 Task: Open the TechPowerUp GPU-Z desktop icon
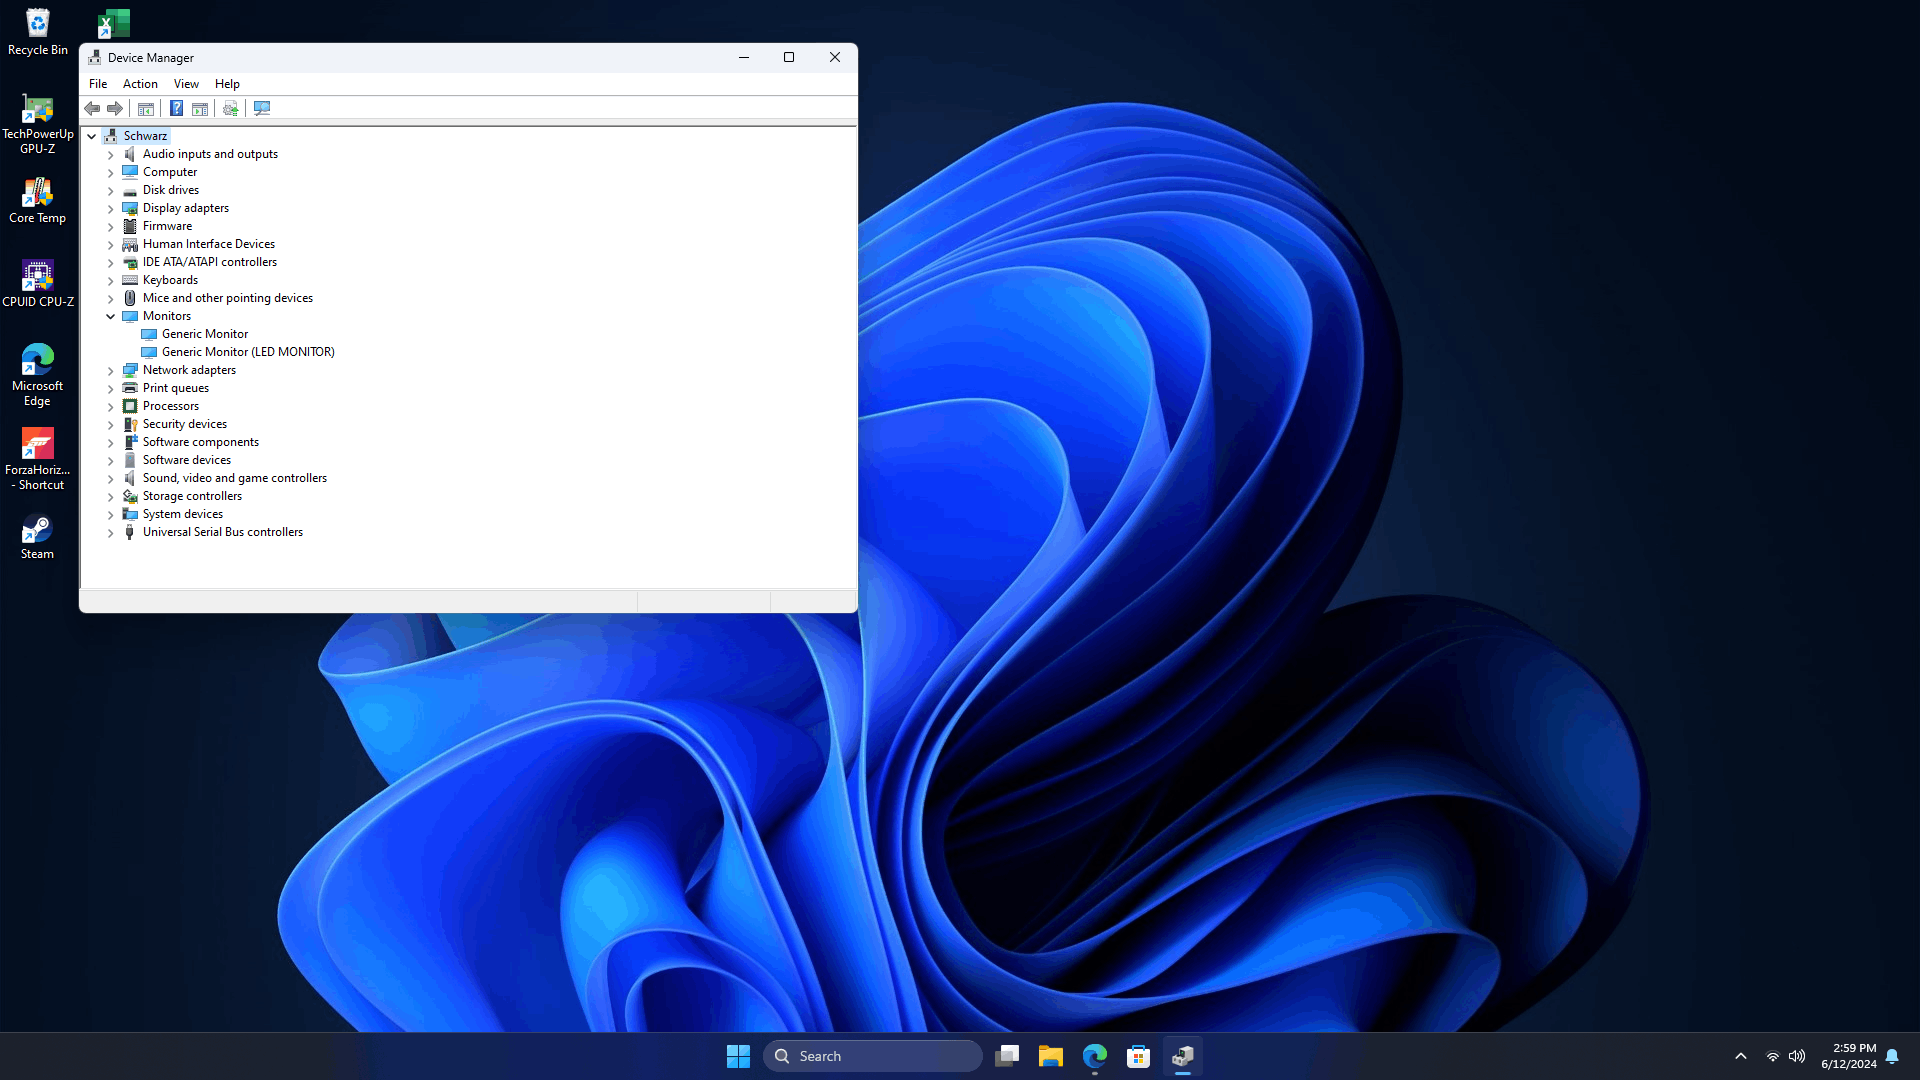click(38, 124)
